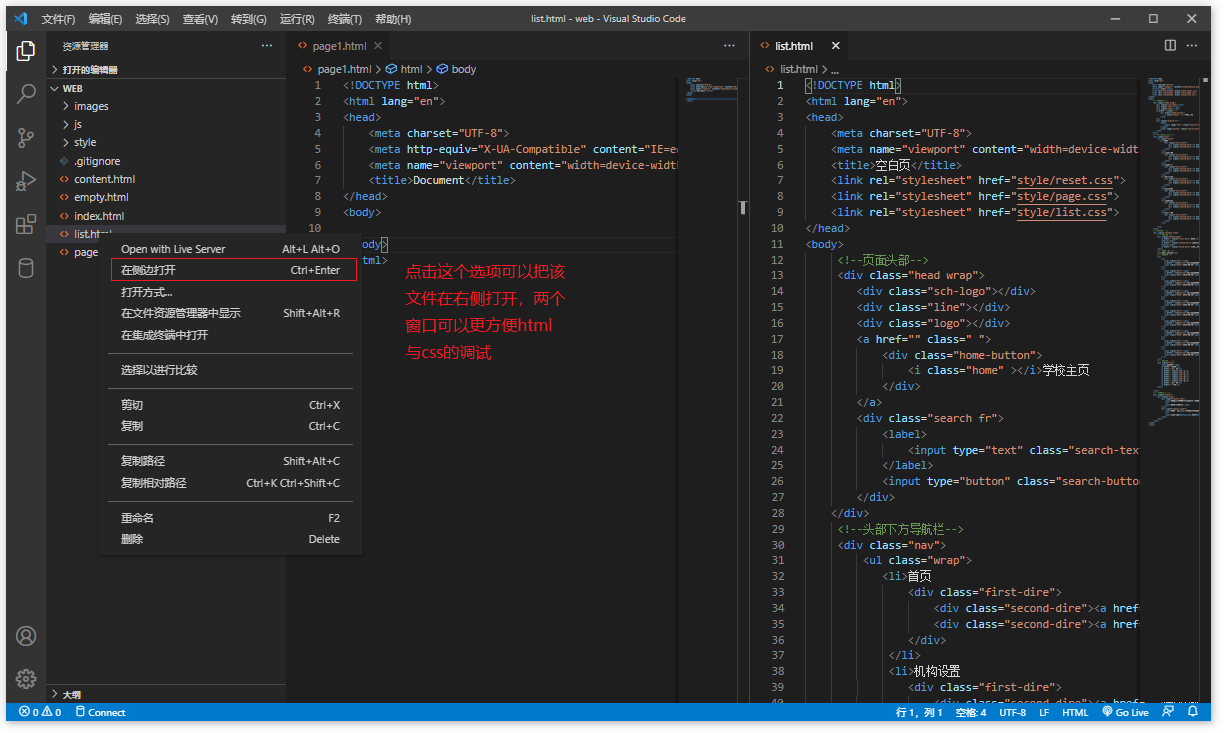Viewport: 1224px width, 733px height.
Task: Open the Explorer view in activity bar
Action: click(x=26, y=50)
